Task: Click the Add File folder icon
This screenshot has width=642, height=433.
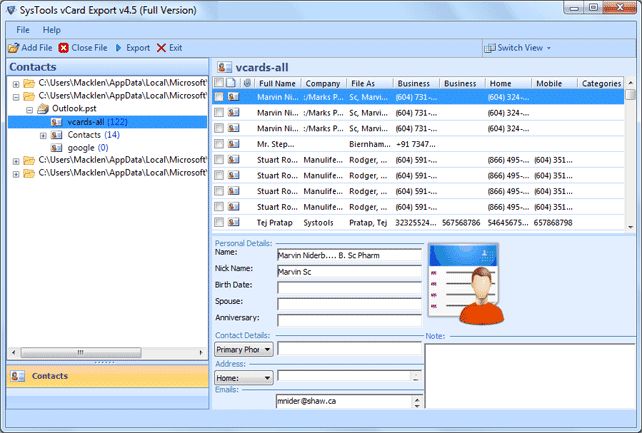Action: (13, 47)
